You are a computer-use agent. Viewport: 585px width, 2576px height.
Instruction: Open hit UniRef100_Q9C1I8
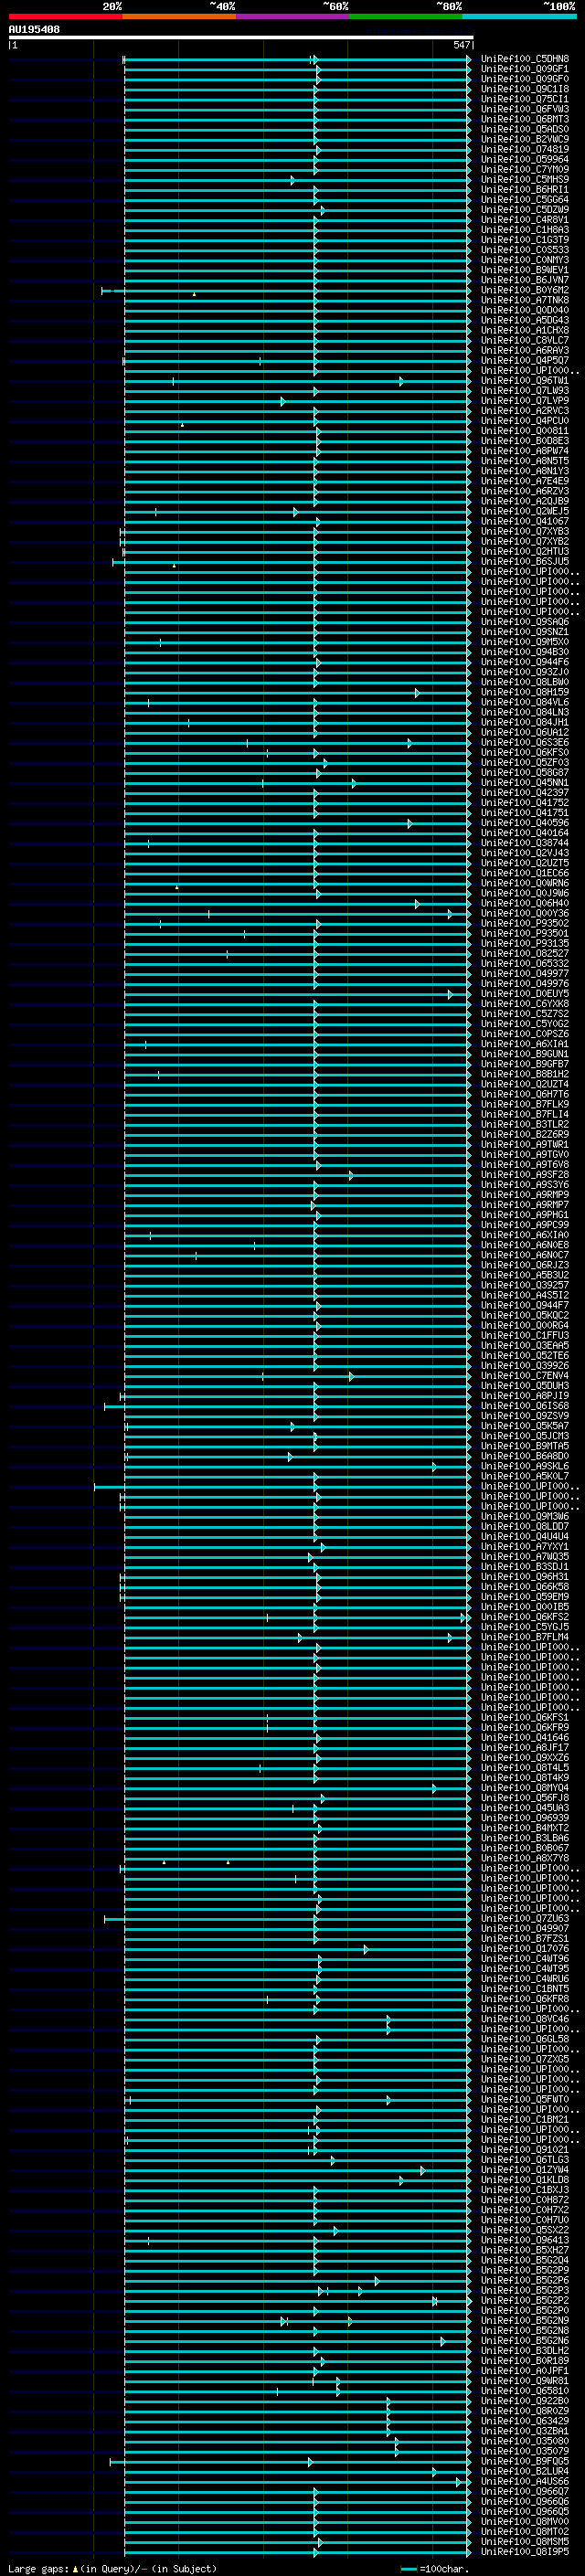click(x=525, y=89)
